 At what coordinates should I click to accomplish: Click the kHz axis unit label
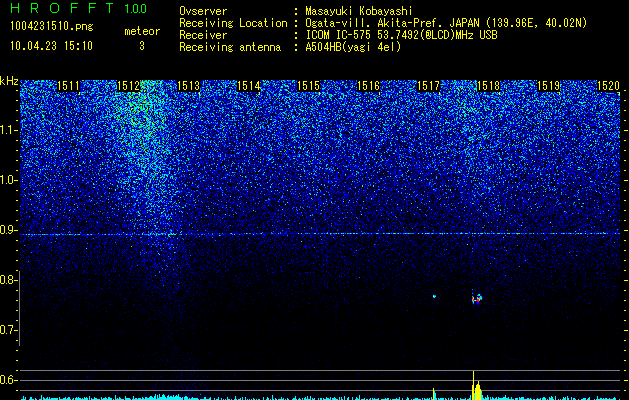point(9,81)
